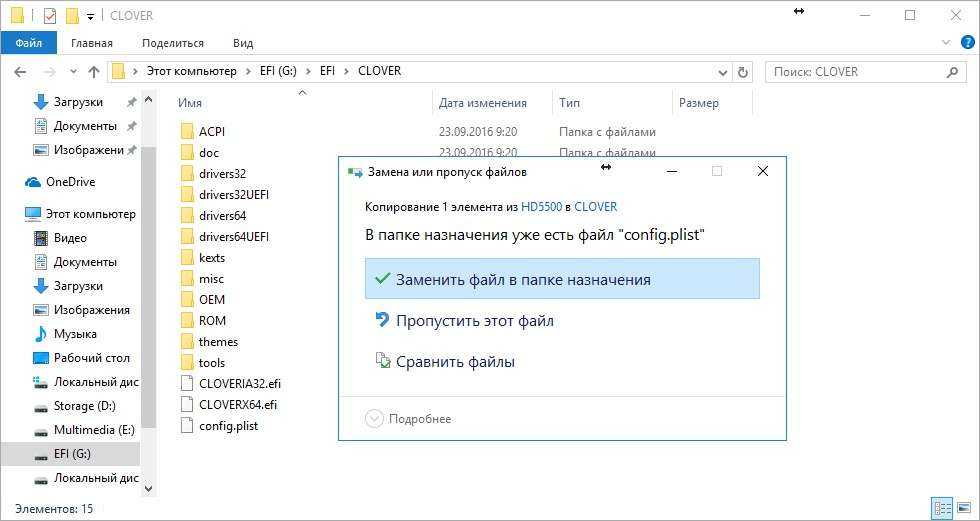
Task: Open the address bar history dropdown
Action: (x=722, y=72)
